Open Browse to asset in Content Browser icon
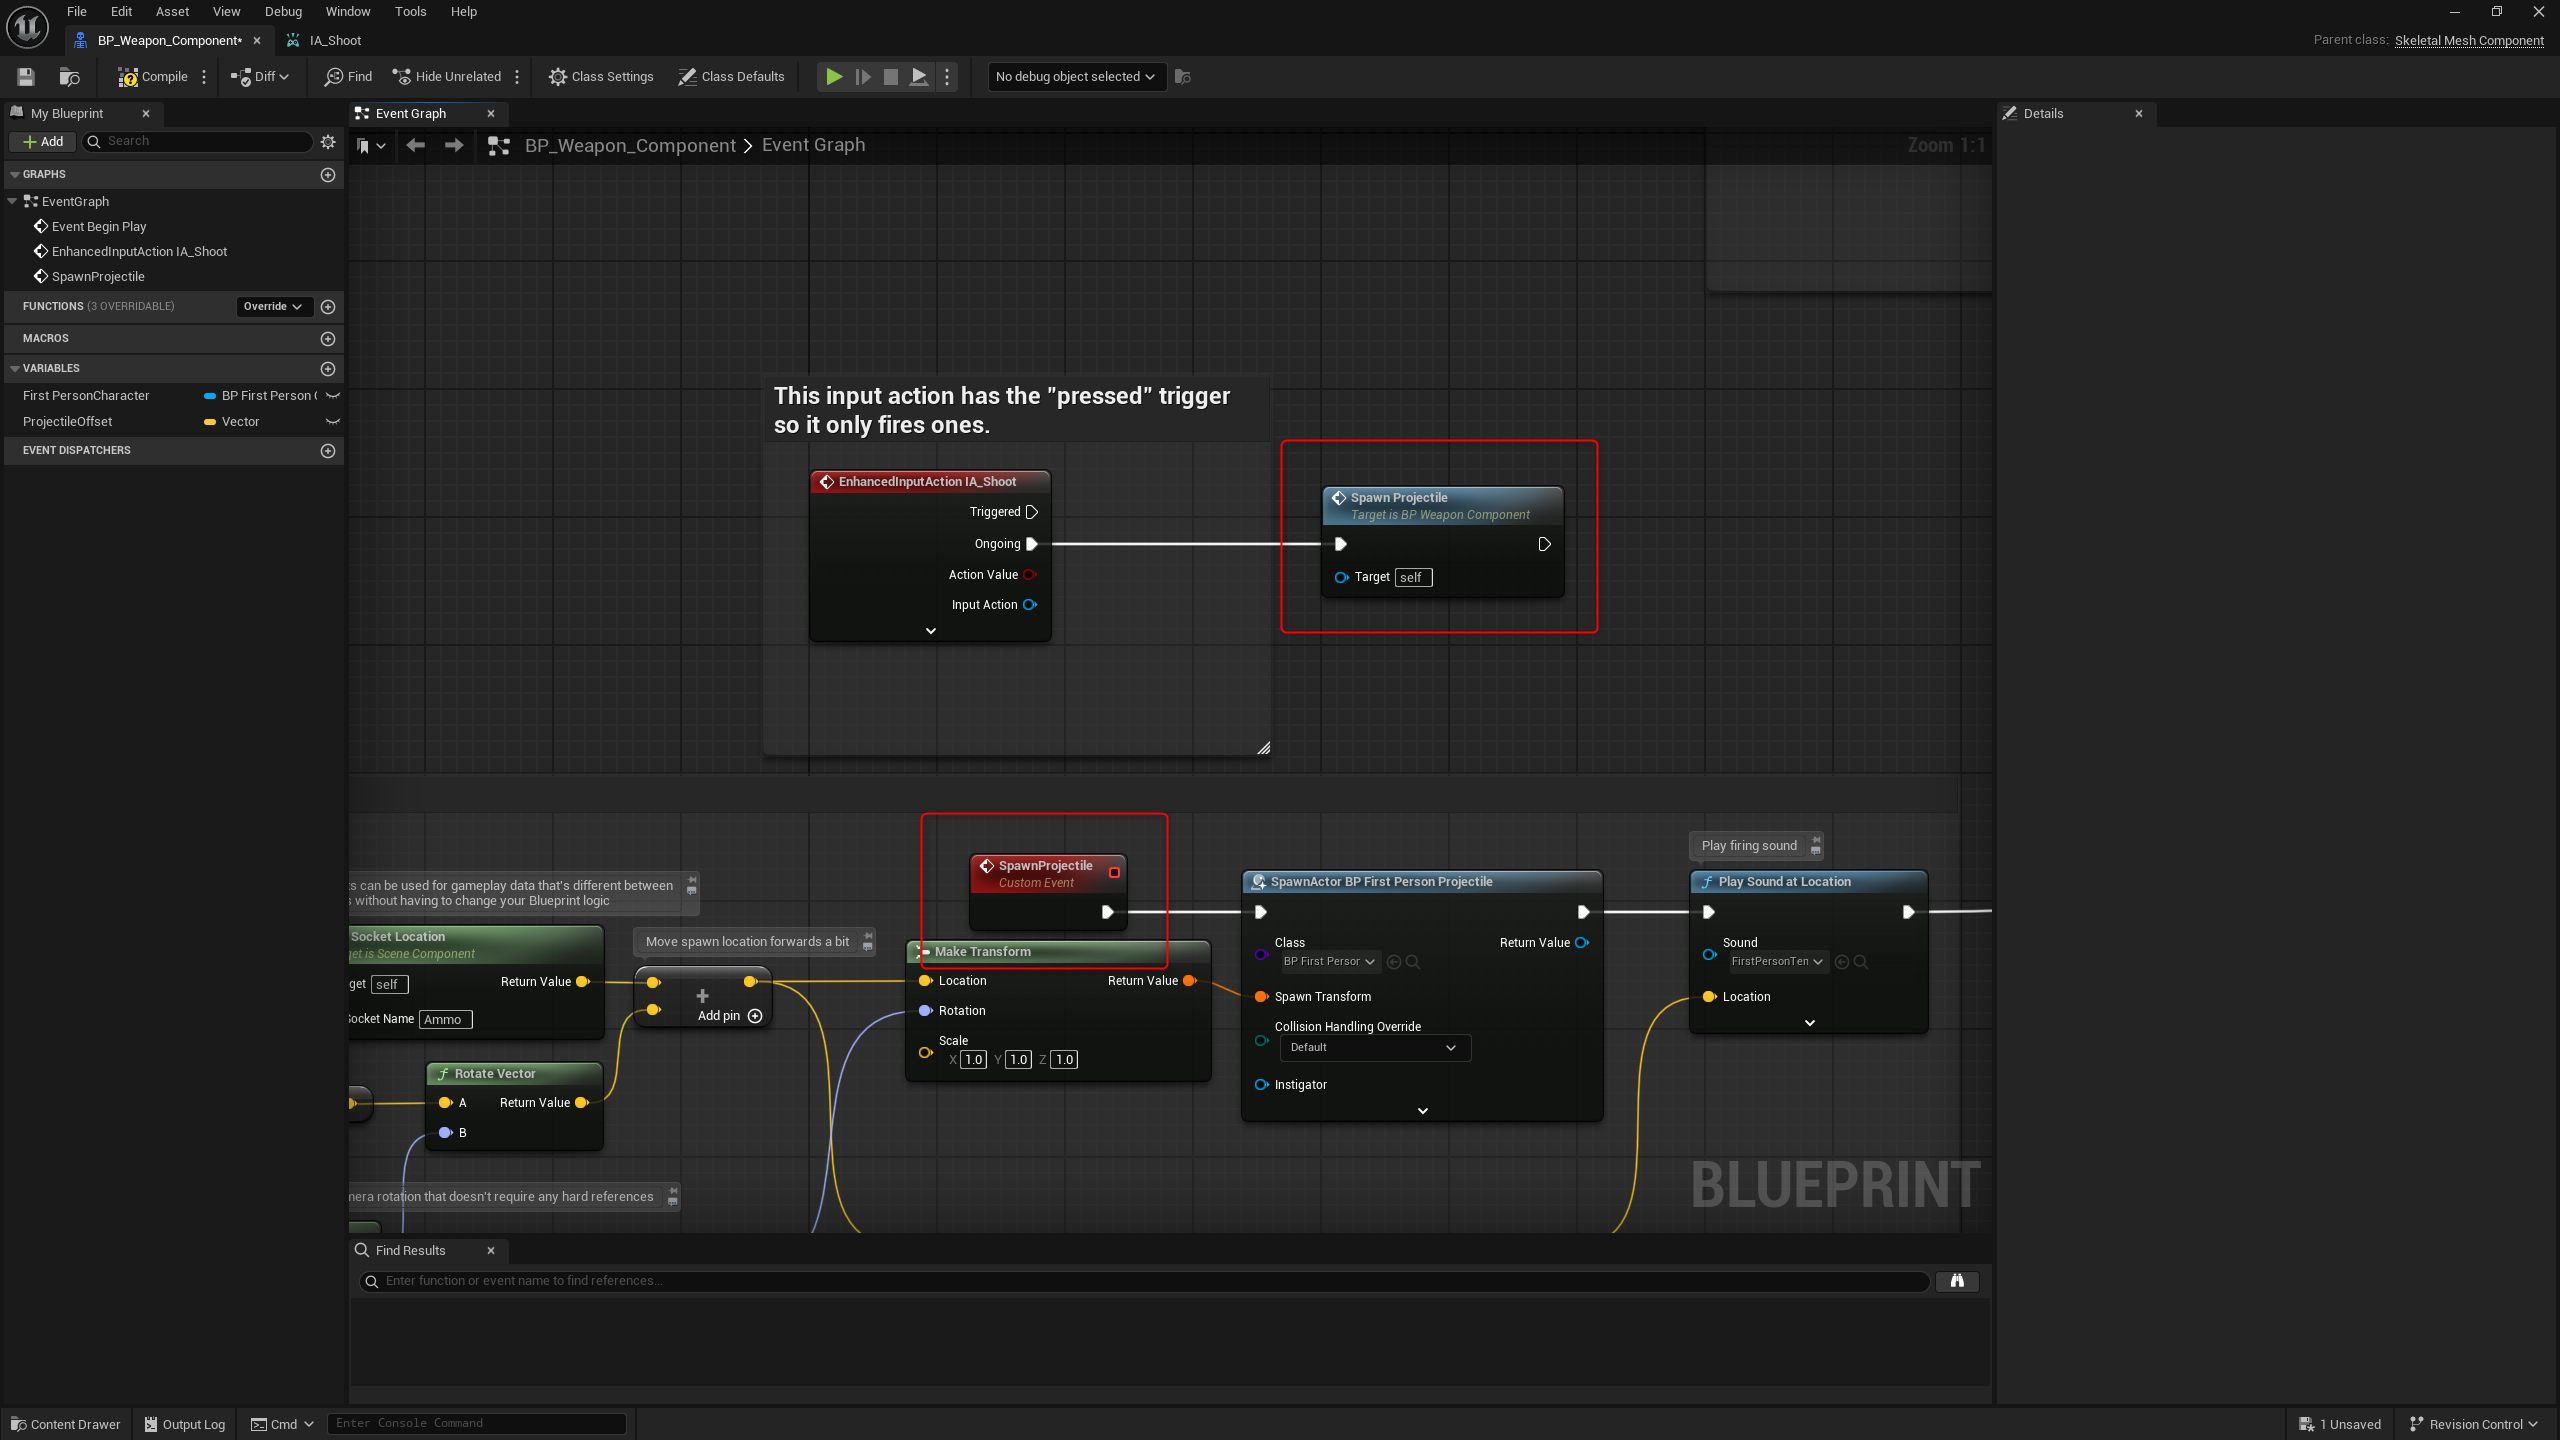 70,76
